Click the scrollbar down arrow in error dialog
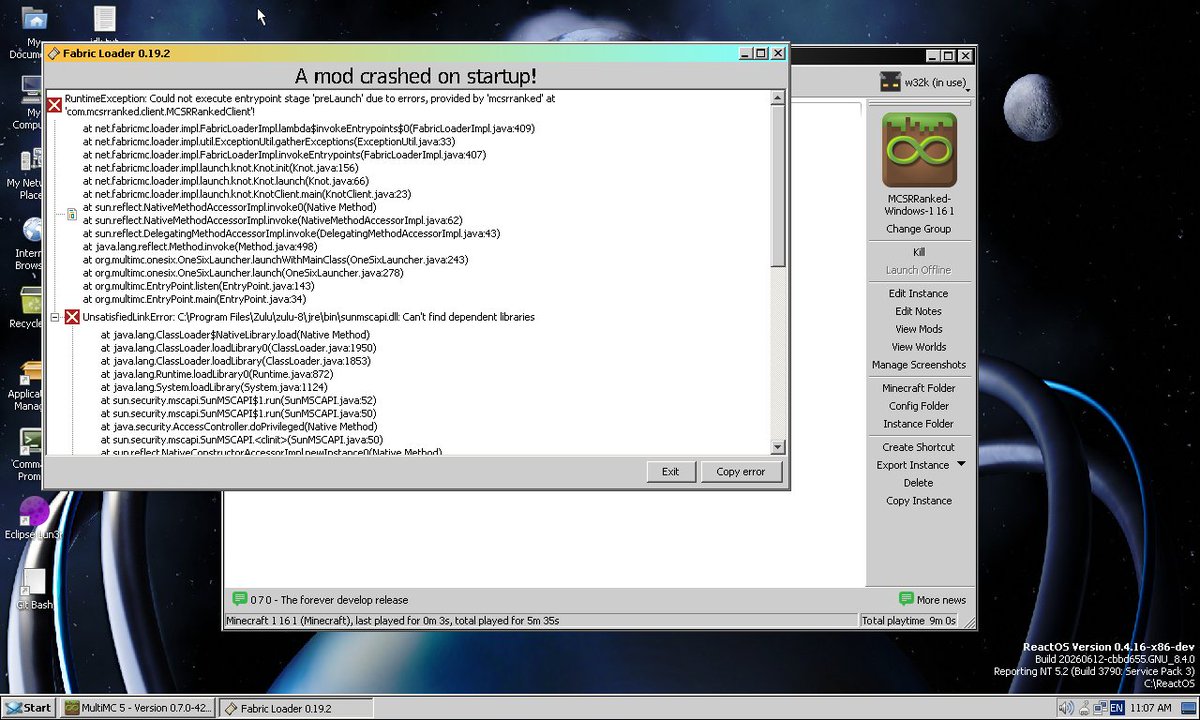 [x=779, y=447]
